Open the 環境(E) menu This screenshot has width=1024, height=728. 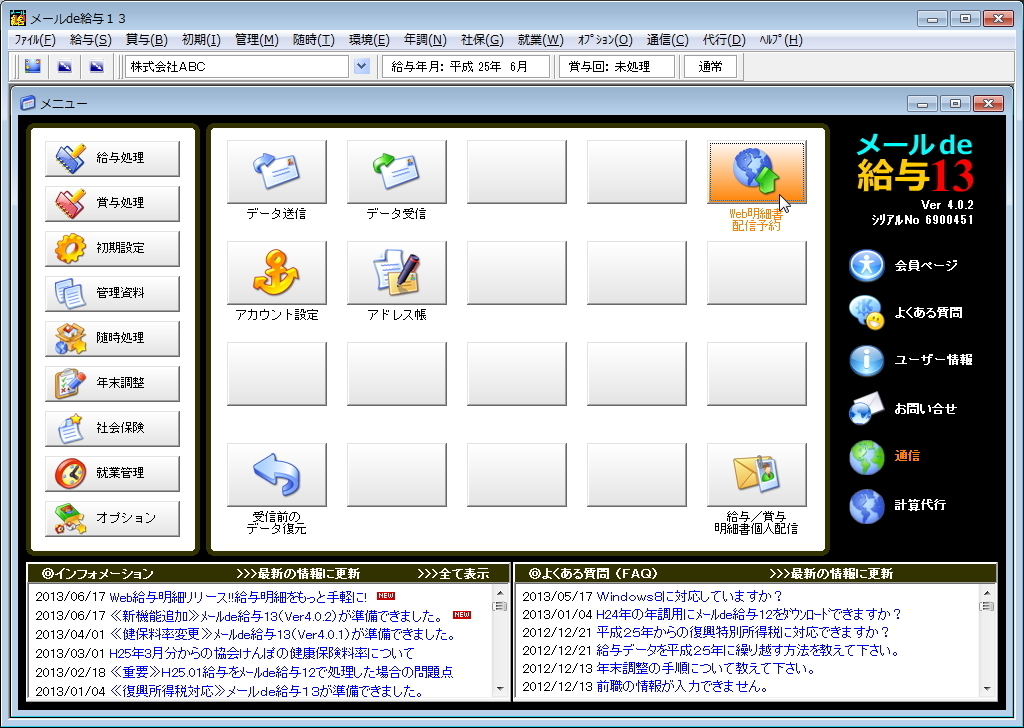(369, 40)
